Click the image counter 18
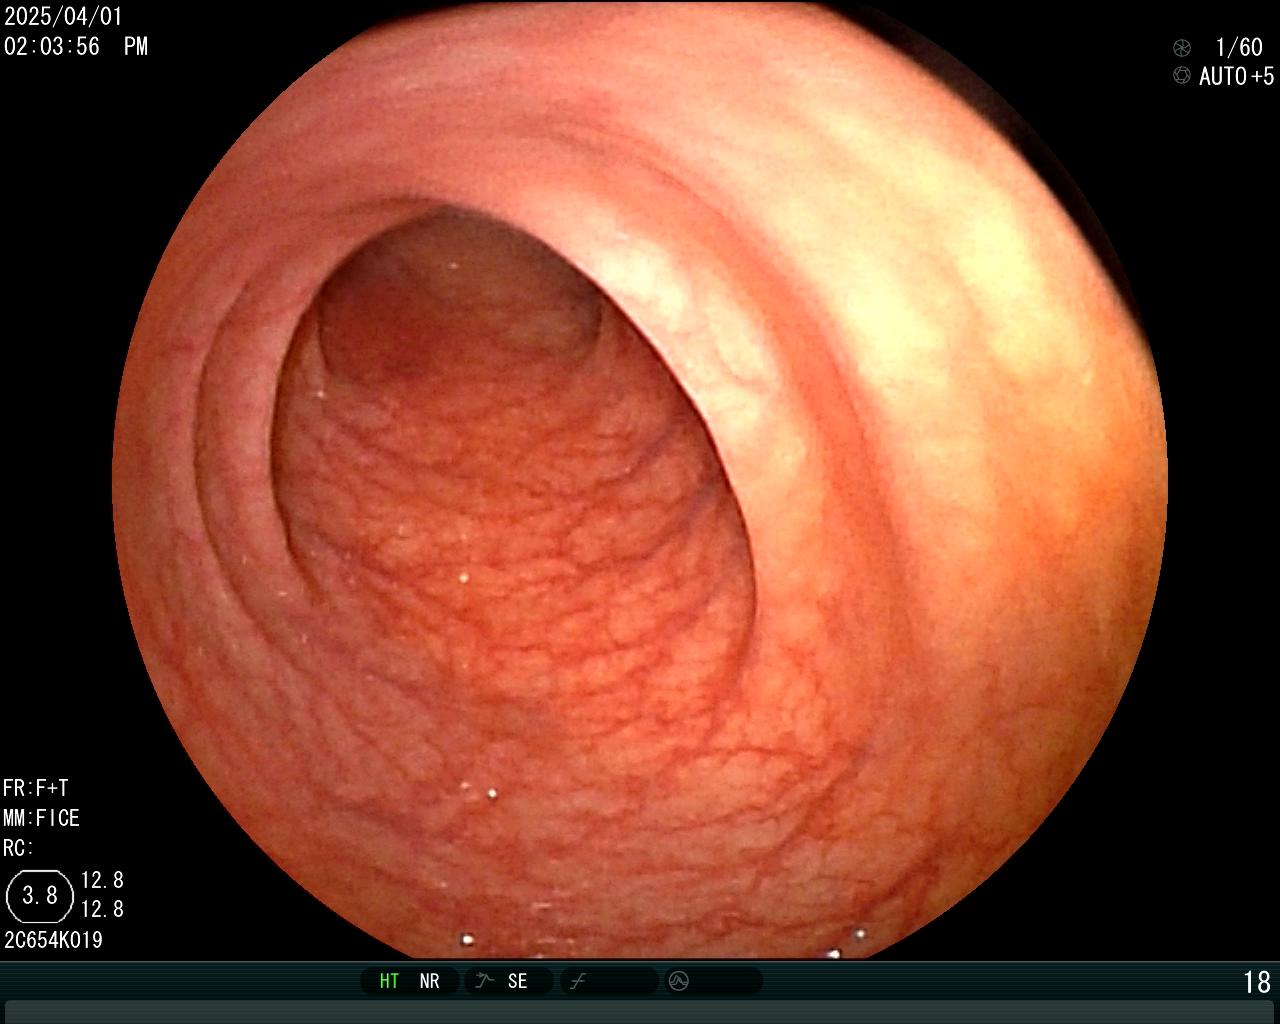Image resolution: width=1280 pixels, height=1024 pixels. click(1257, 982)
